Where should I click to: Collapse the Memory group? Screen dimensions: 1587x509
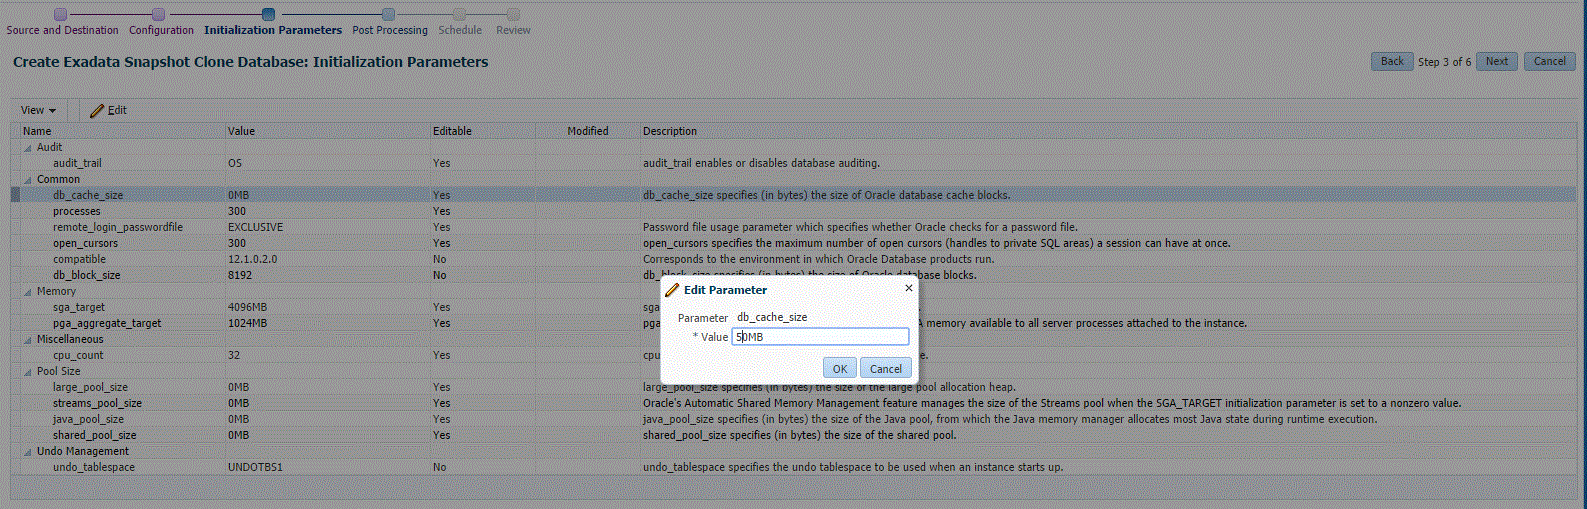(x=28, y=292)
